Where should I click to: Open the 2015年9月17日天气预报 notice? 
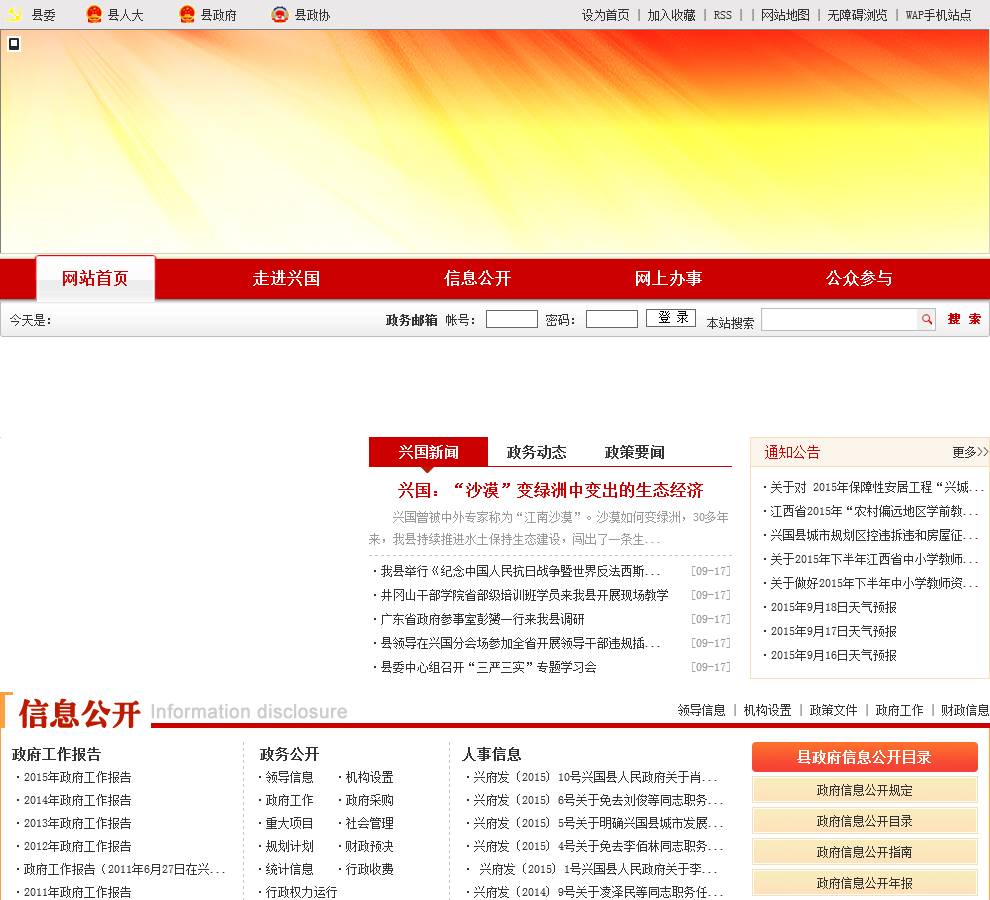(x=833, y=632)
